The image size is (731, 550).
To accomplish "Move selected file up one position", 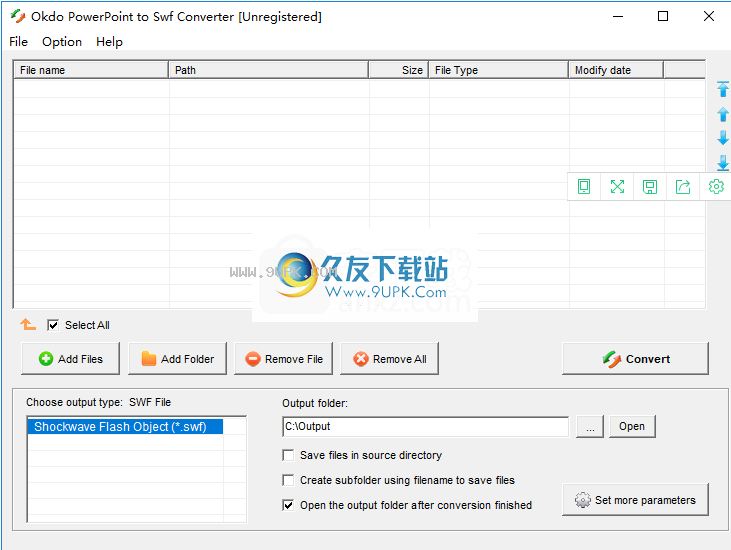I will pos(723,114).
